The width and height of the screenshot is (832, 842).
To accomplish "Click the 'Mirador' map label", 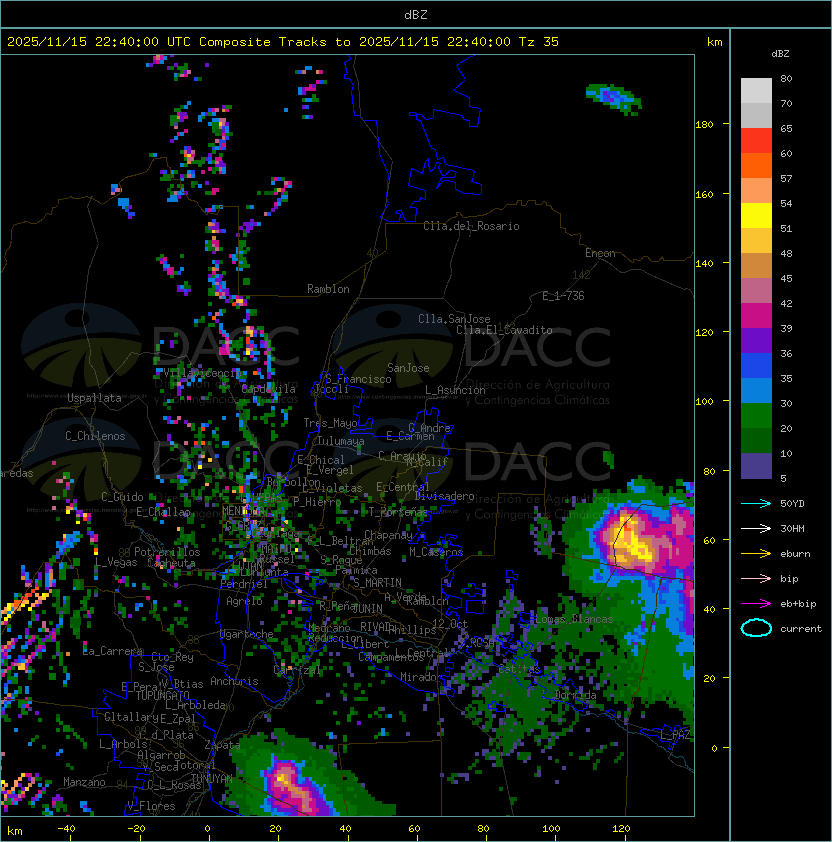I will click(421, 677).
